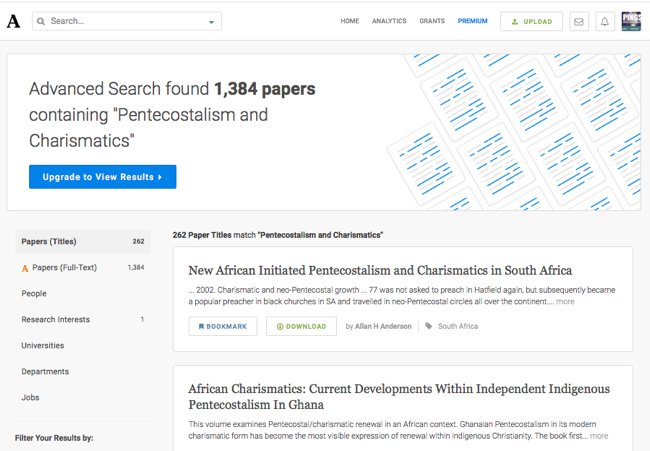Open the Grants menu item
Screen dimensions: 650x451
tap(432, 21)
